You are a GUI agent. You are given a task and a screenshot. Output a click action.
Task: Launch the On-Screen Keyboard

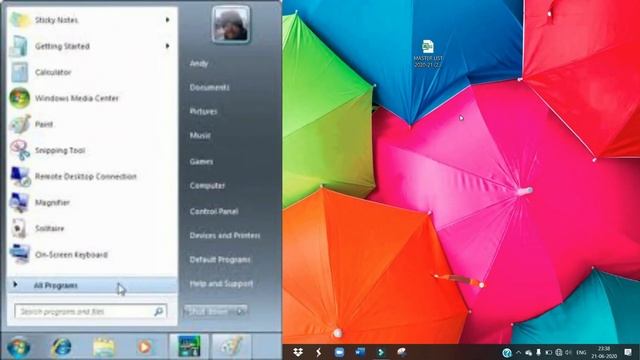pos(92,255)
